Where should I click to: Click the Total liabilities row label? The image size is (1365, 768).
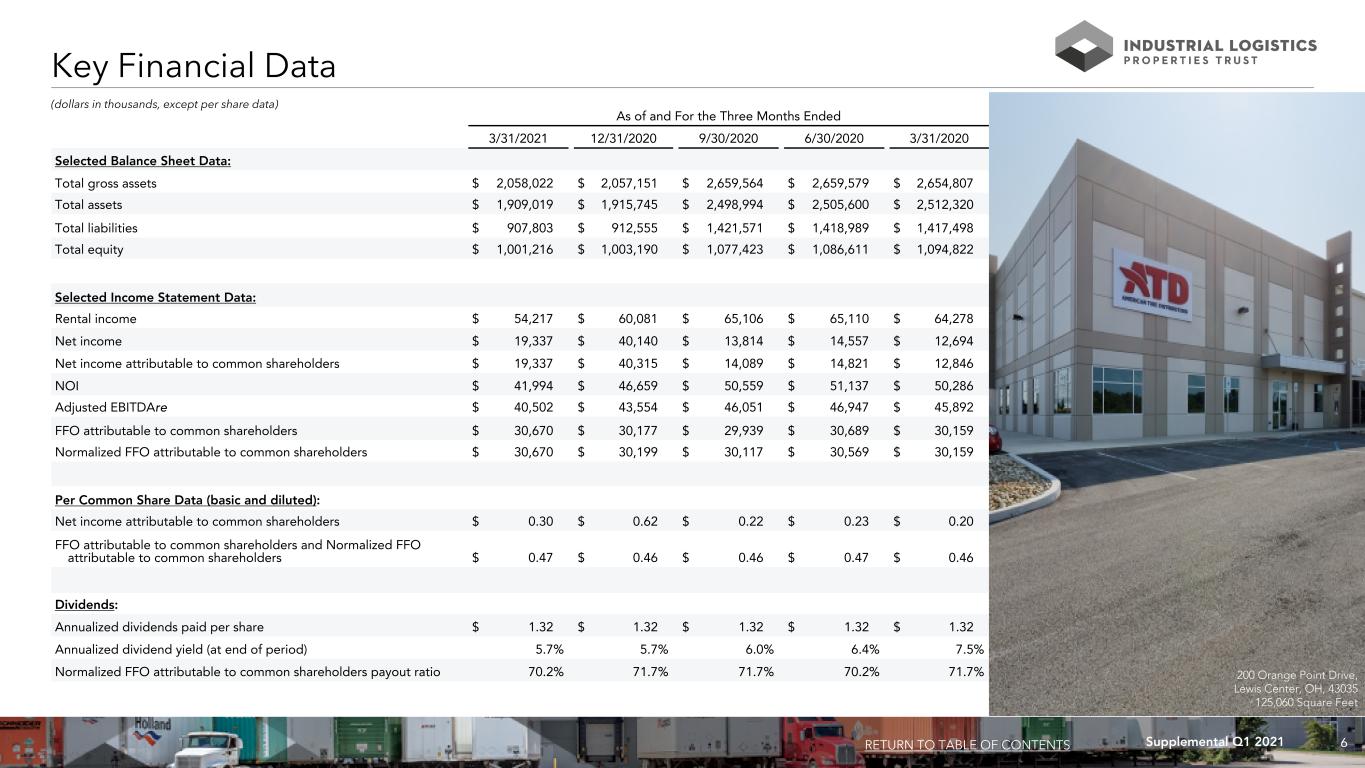tap(96, 228)
